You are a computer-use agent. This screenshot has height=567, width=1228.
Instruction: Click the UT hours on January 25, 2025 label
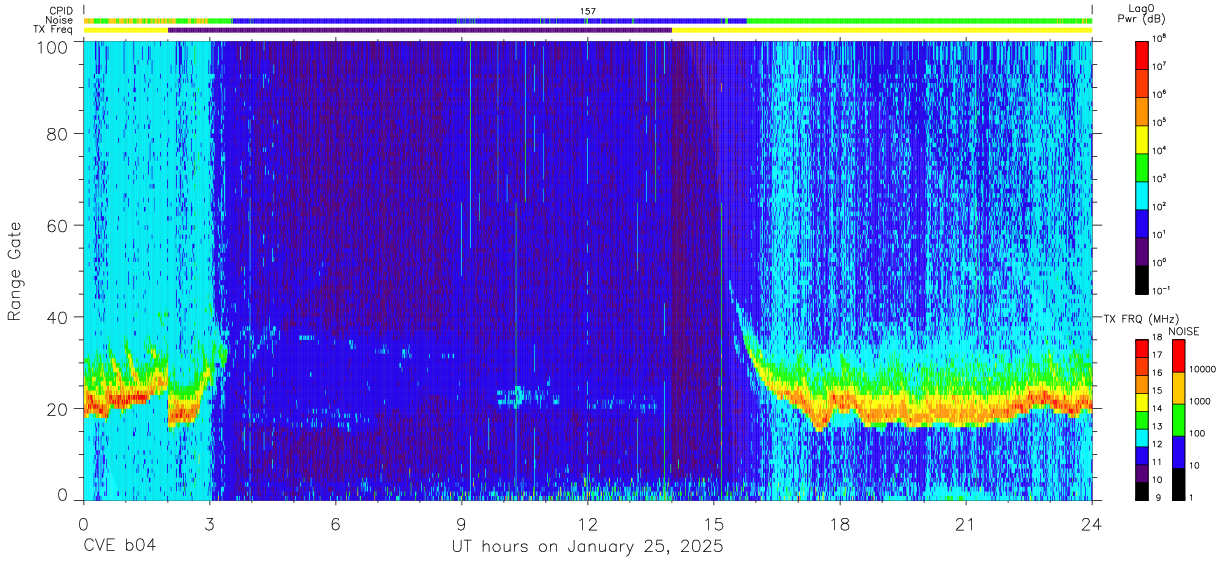click(588, 547)
